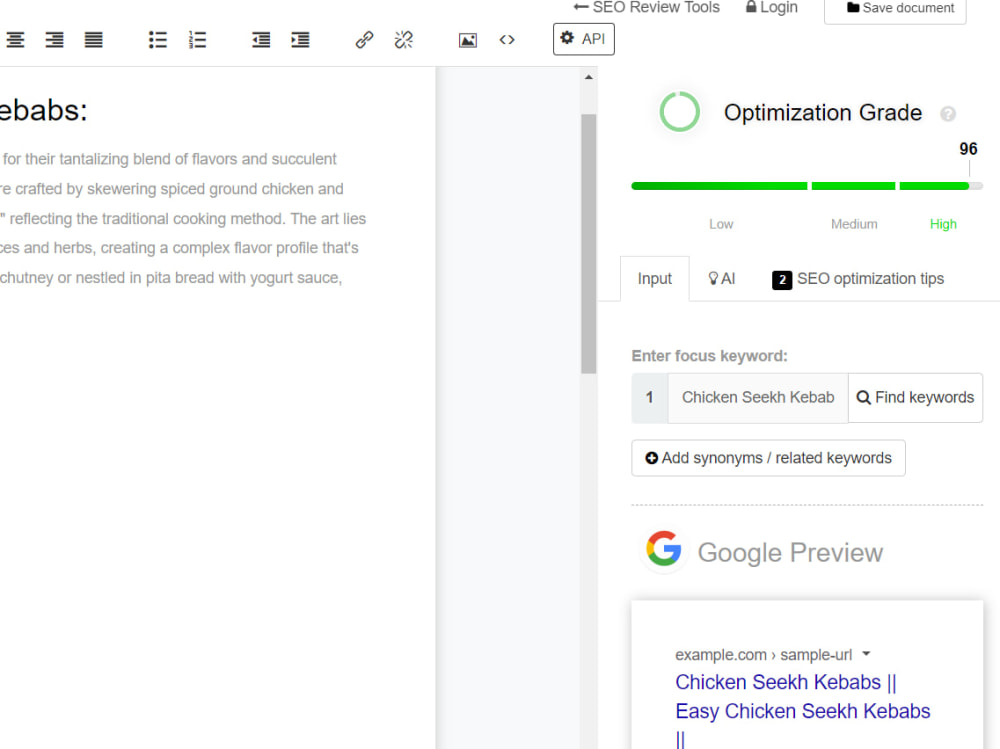Click Optimization Grade help question mark
Viewport: 1000px width, 749px height.
click(948, 114)
